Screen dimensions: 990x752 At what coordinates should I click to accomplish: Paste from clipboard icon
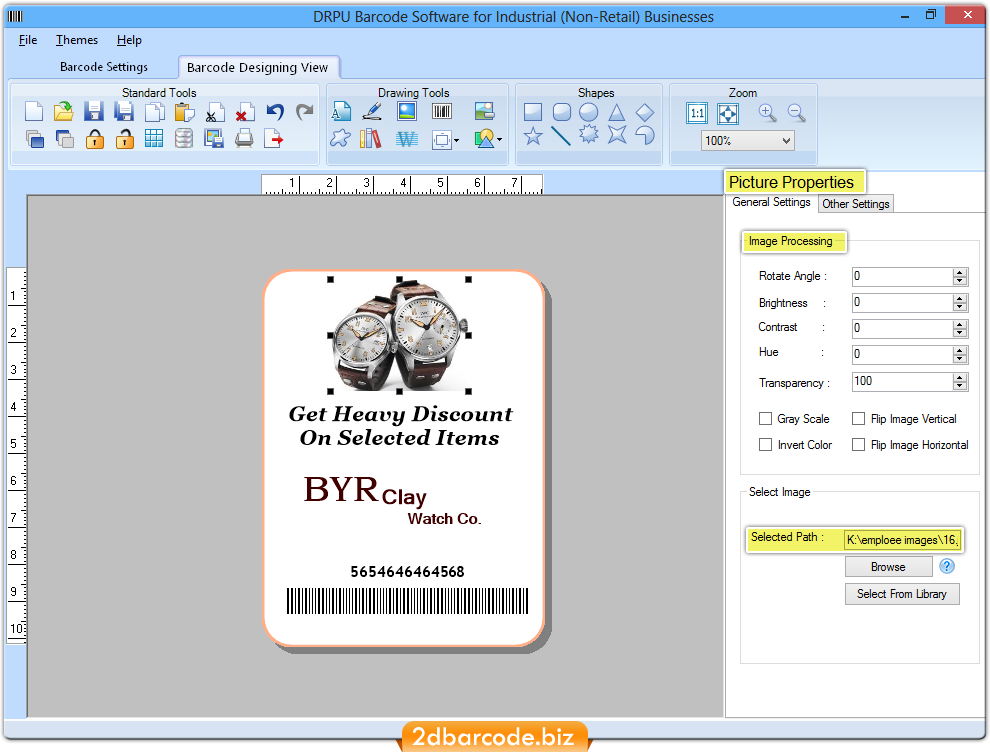184,112
